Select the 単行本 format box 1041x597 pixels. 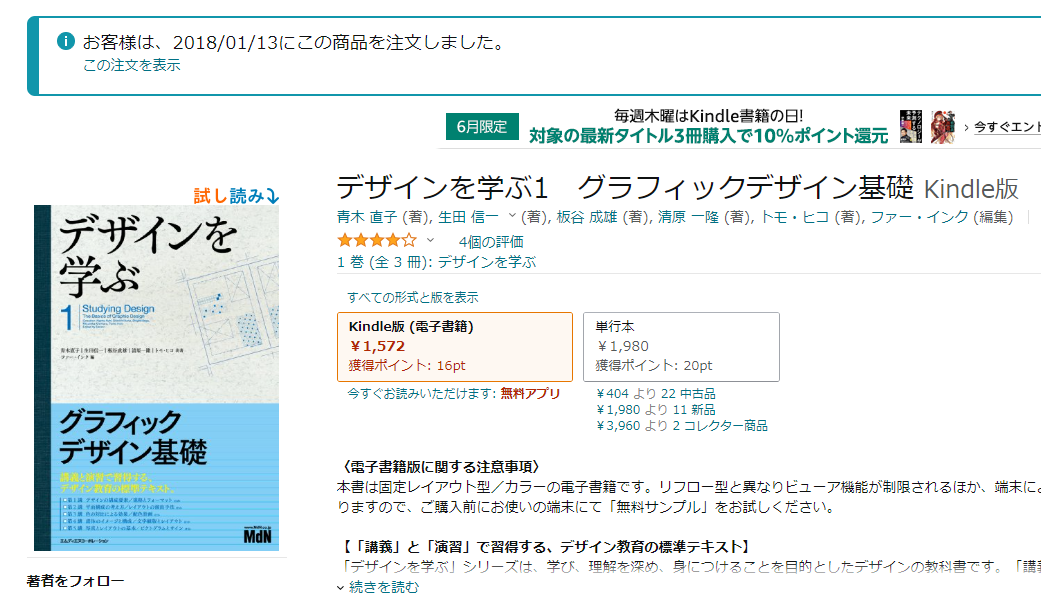pyautogui.click(x=681, y=347)
